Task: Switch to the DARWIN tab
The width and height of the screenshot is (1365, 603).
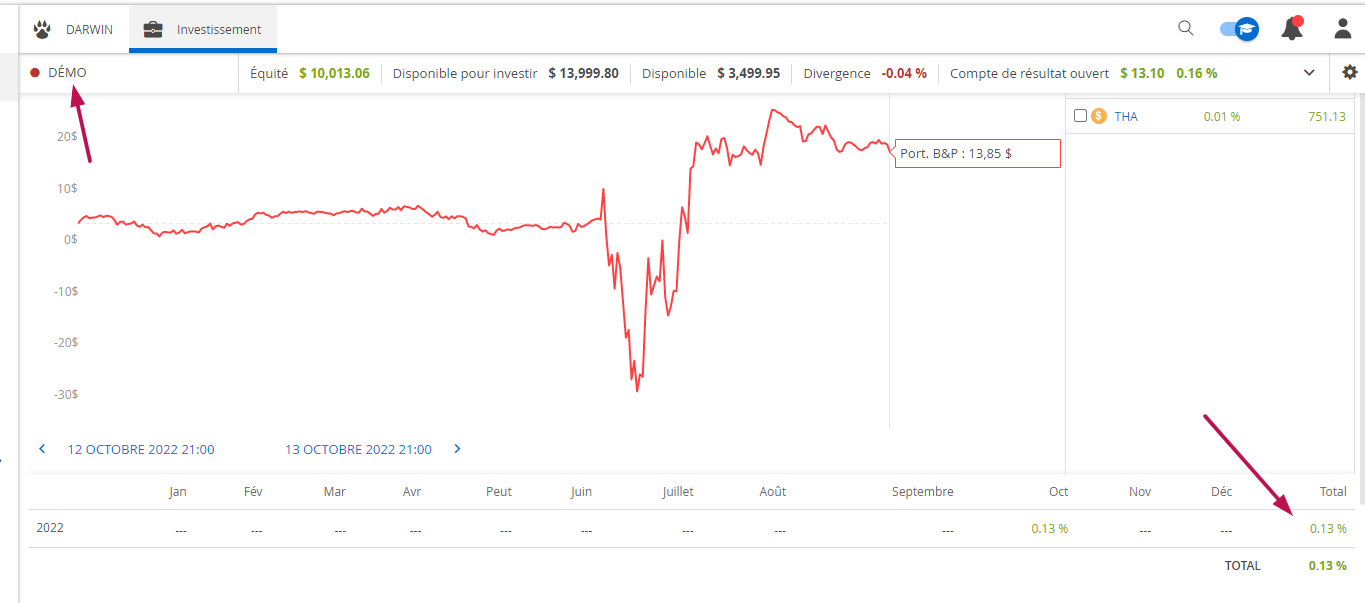Action: (x=89, y=29)
